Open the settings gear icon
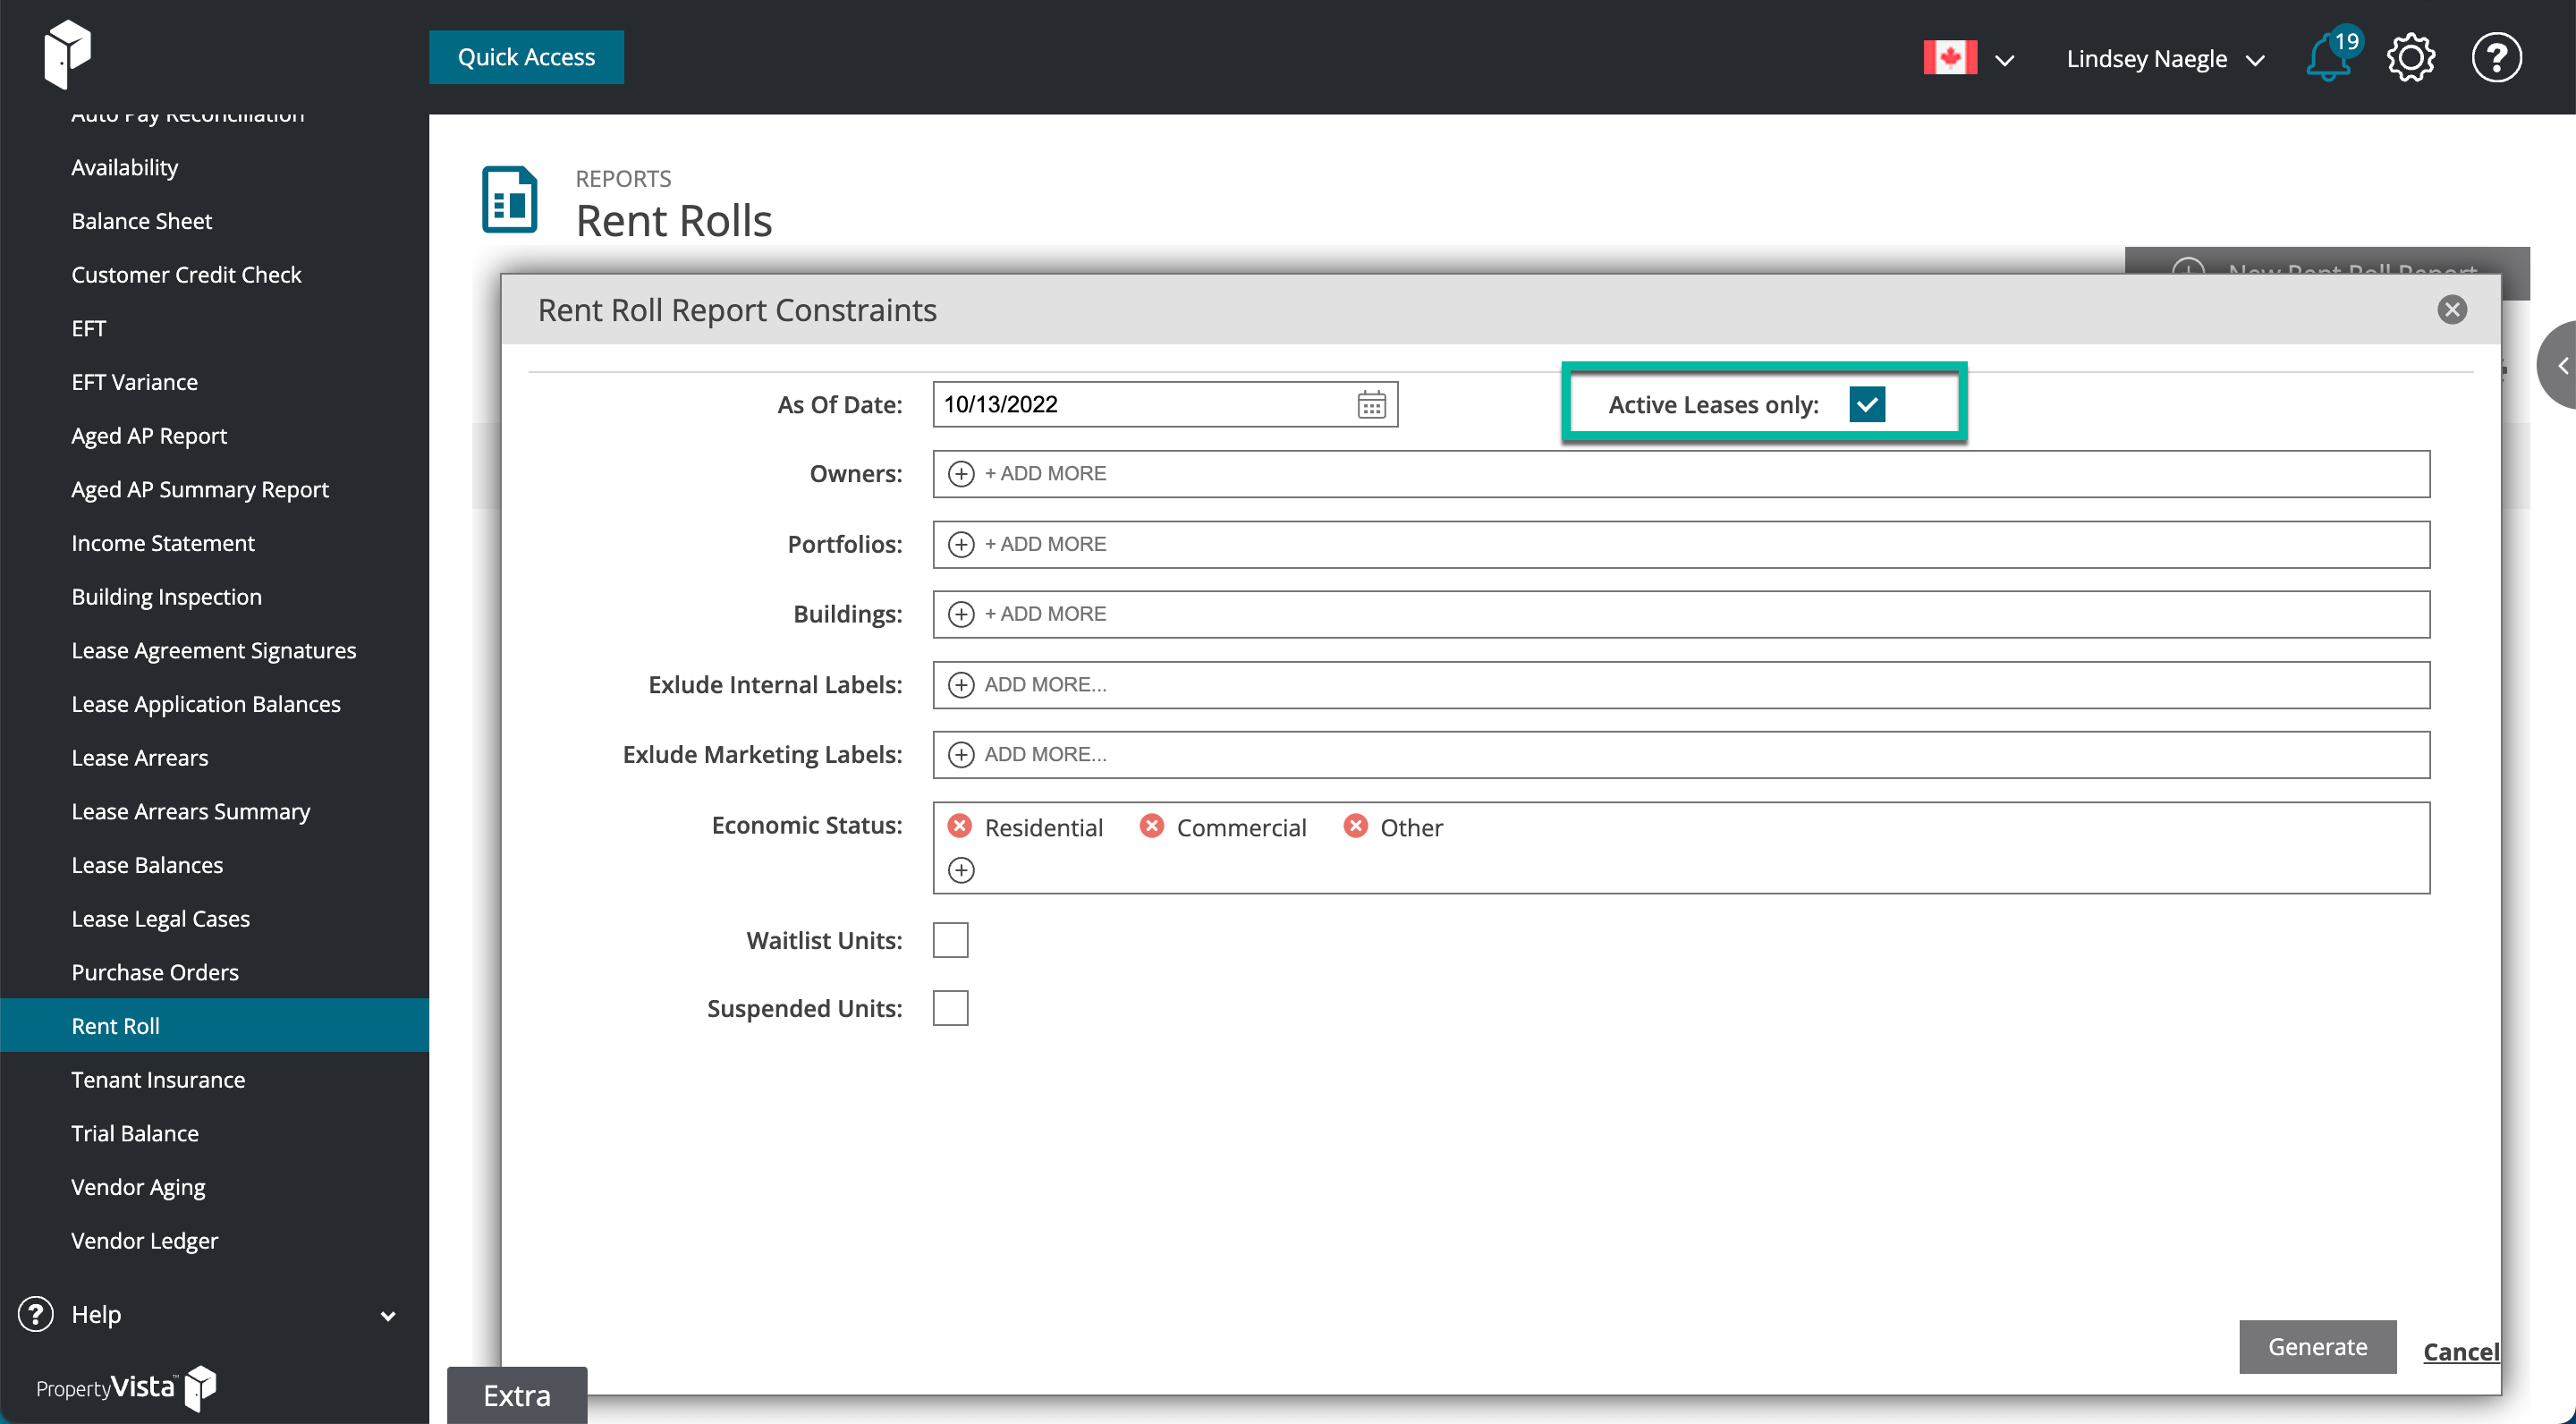 click(2411, 58)
